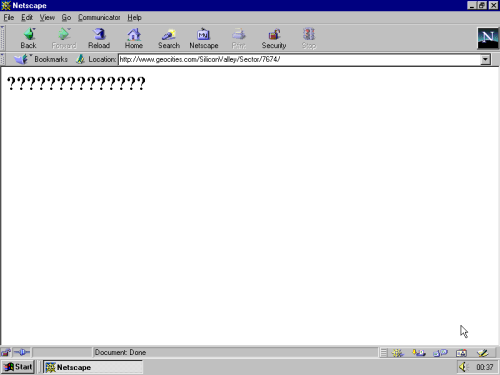Open the Windows Start button
Screen dimensions: 500x375
pos(18,367)
